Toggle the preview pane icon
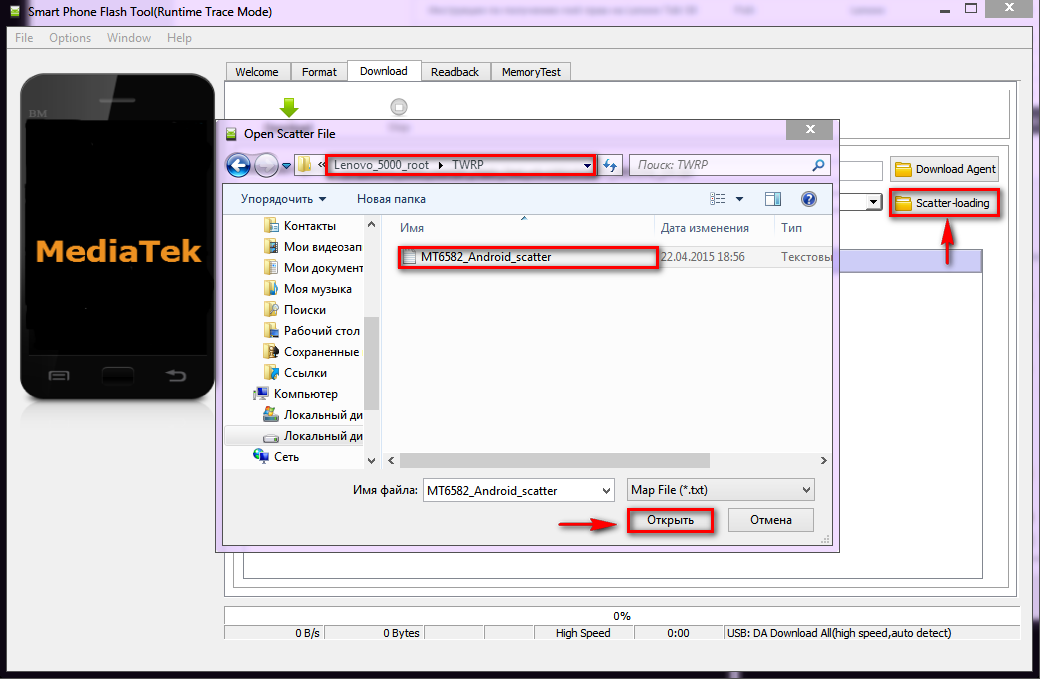The width and height of the screenshot is (1040, 679). pos(772,199)
